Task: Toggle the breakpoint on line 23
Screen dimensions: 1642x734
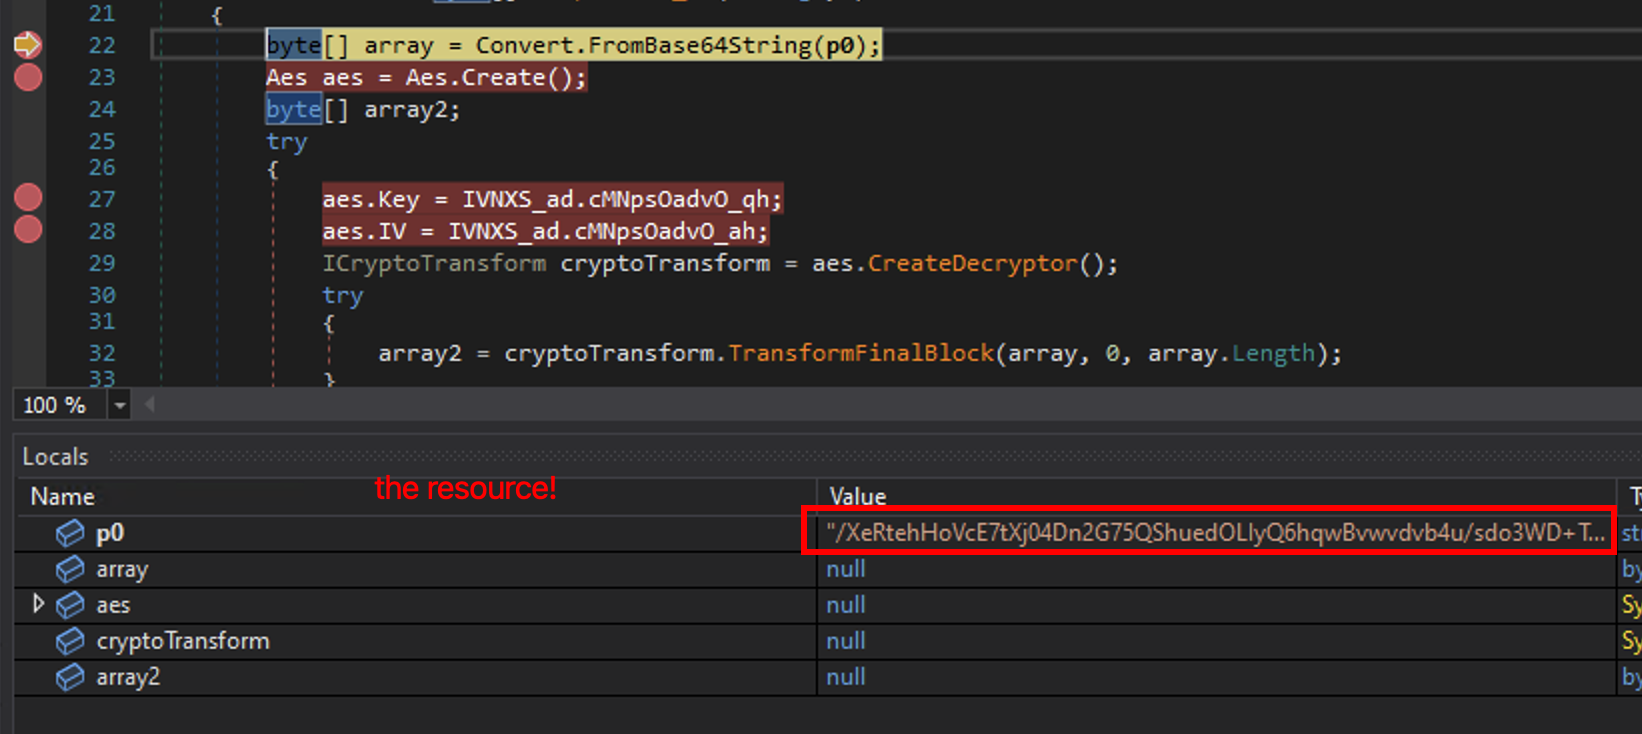Action: point(28,77)
